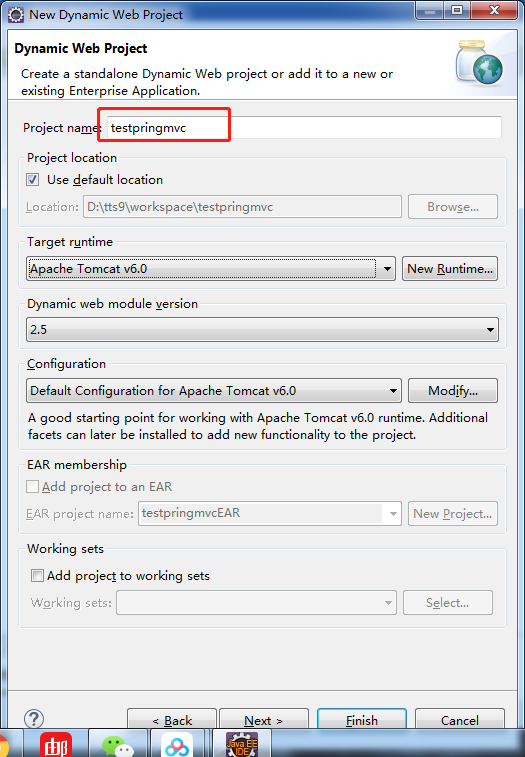Go to Next wizard page
Screen dimensions: 525x757
pos(264,719)
